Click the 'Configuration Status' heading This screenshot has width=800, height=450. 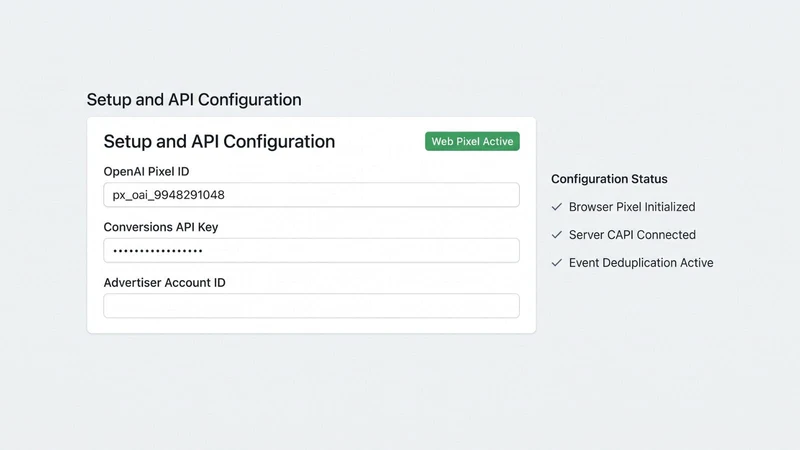click(609, 179)
